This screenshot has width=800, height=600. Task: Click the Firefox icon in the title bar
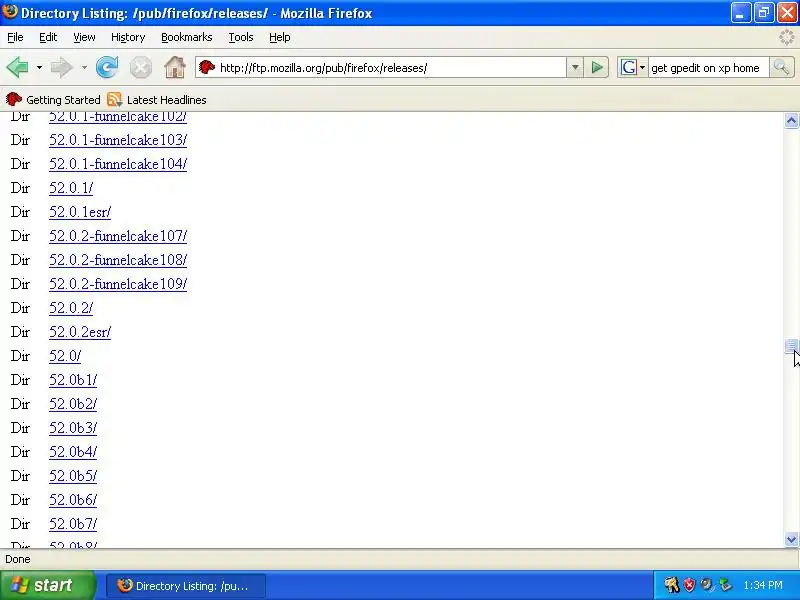tap(10, 11)
